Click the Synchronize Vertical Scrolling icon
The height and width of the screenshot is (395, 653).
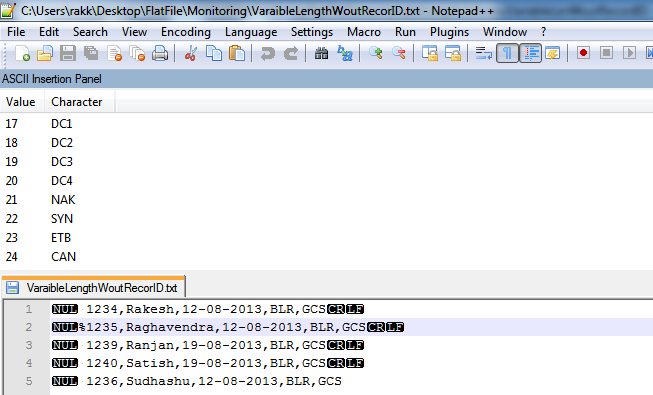[430, 53]
